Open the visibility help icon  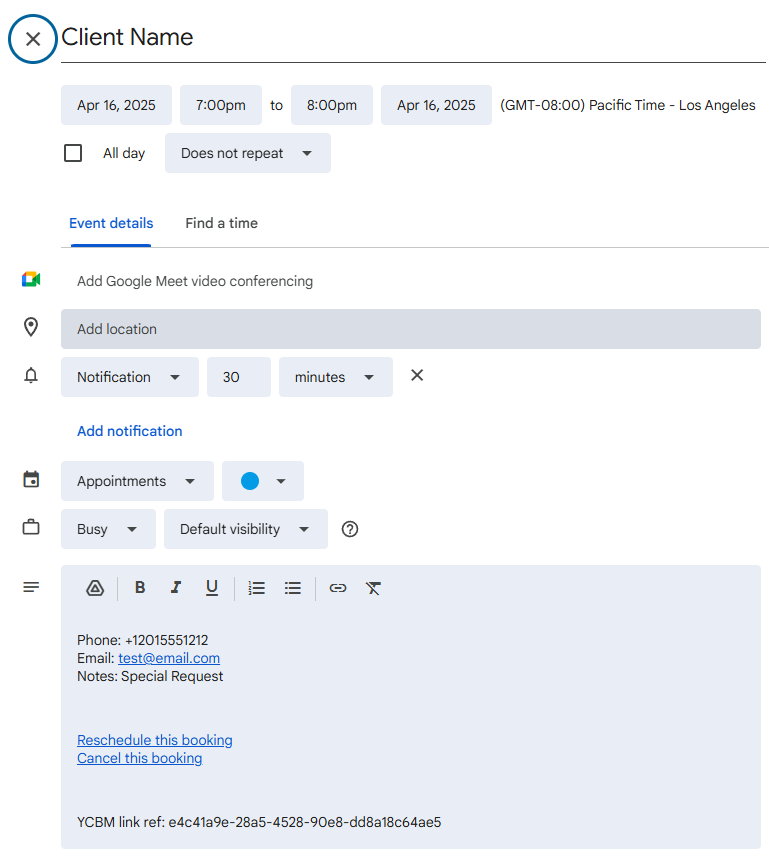point(350,529)
